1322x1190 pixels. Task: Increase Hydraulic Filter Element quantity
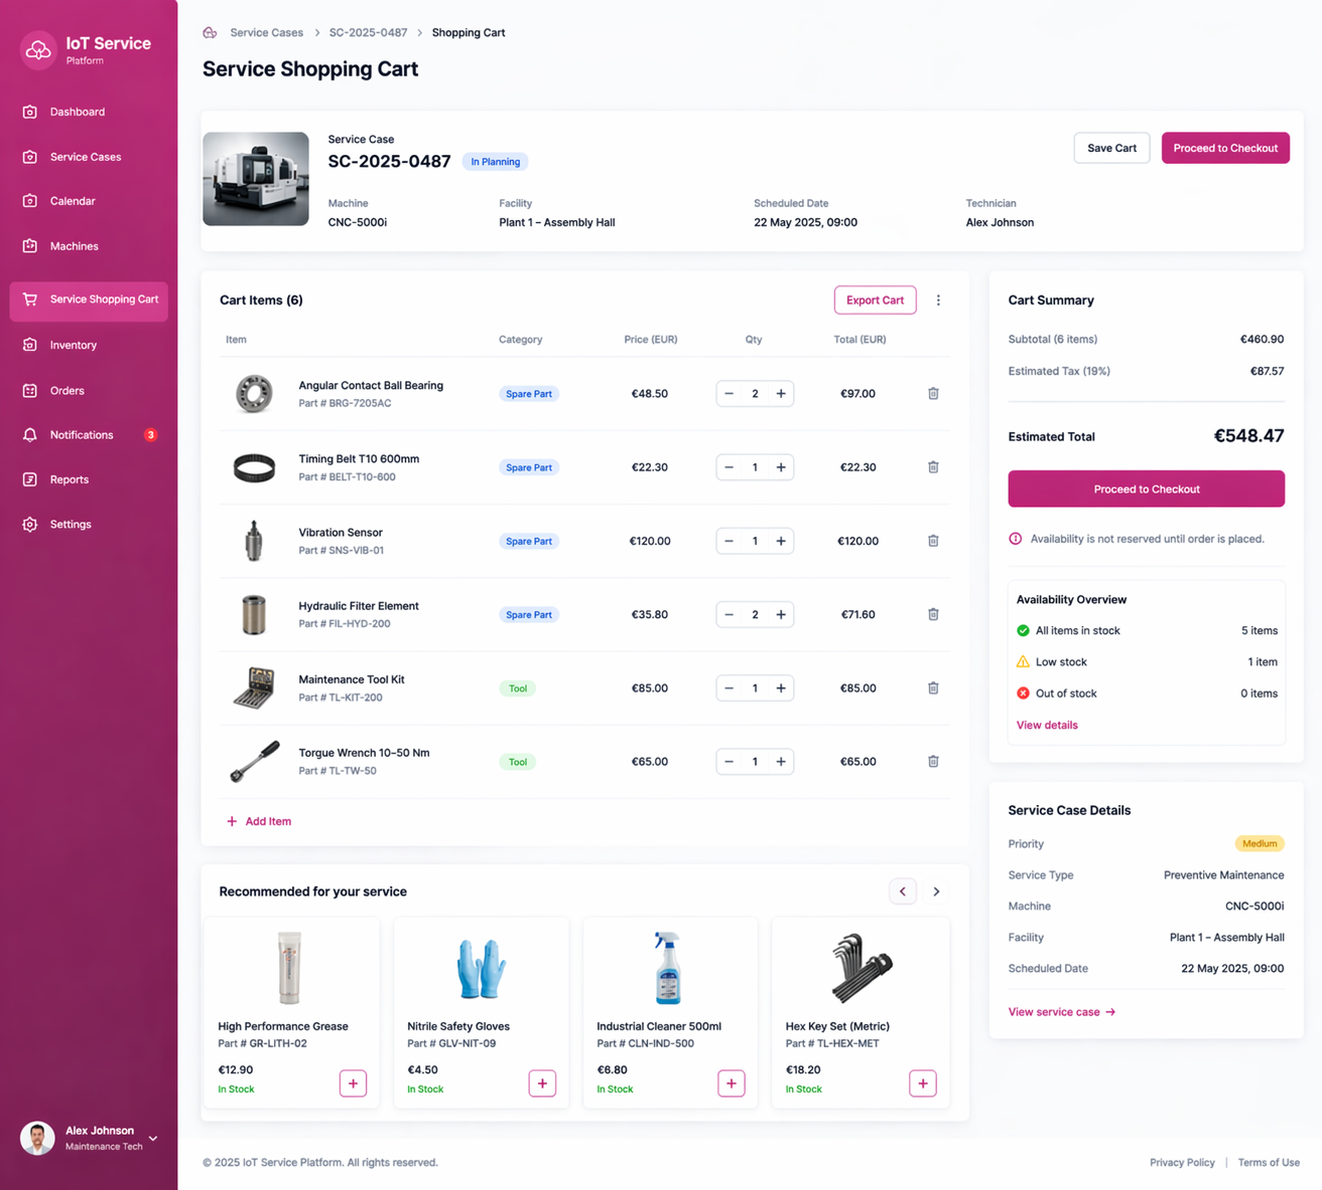coord(781,614)
